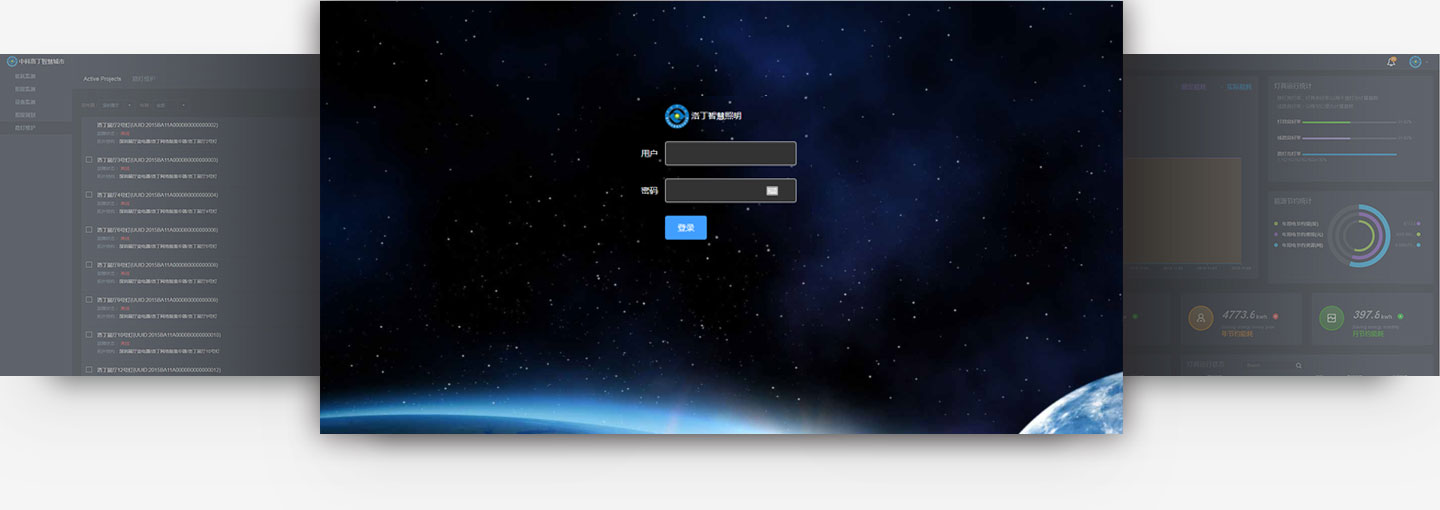Check the box for lamp UUID ending 00012
The width and height of the screenshot is (1440, 510).
[89, 370]
